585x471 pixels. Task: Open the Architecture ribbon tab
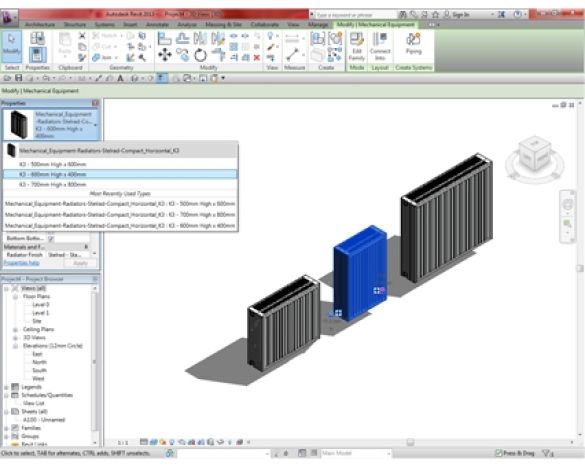coord(40,25)
